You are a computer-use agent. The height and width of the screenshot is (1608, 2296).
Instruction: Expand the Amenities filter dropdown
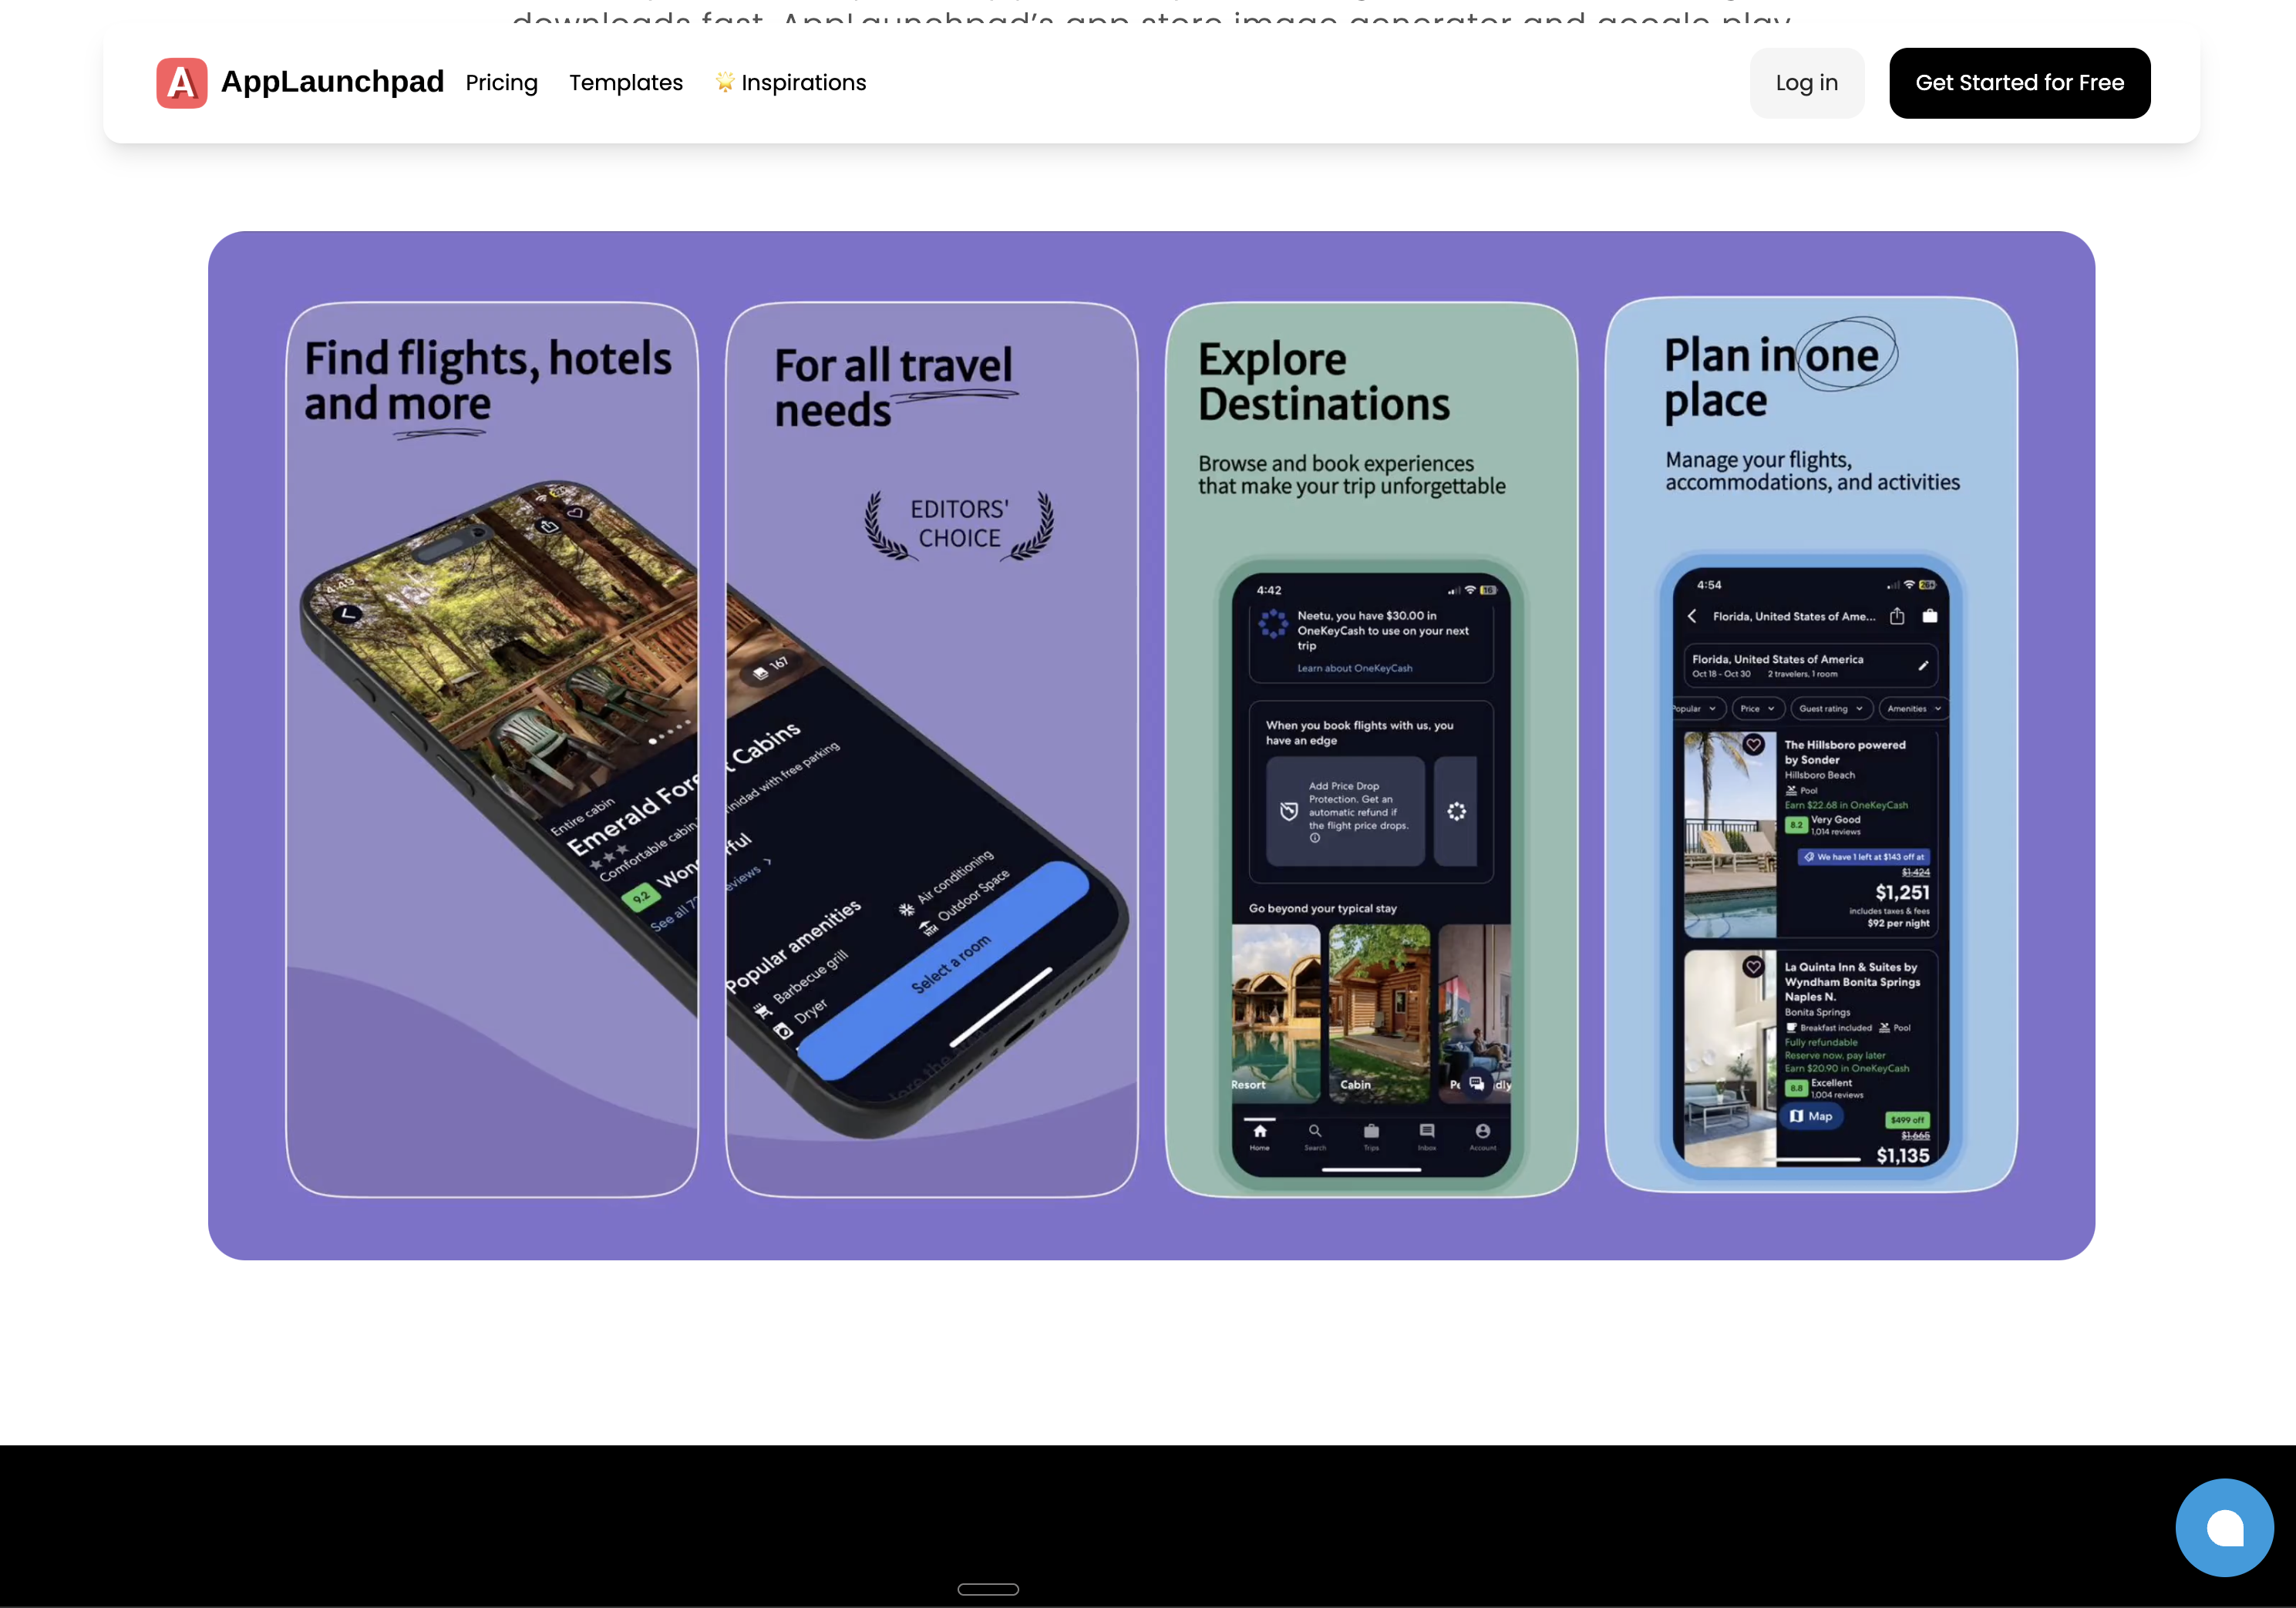pyautogui.click(x=1913, y=709)
